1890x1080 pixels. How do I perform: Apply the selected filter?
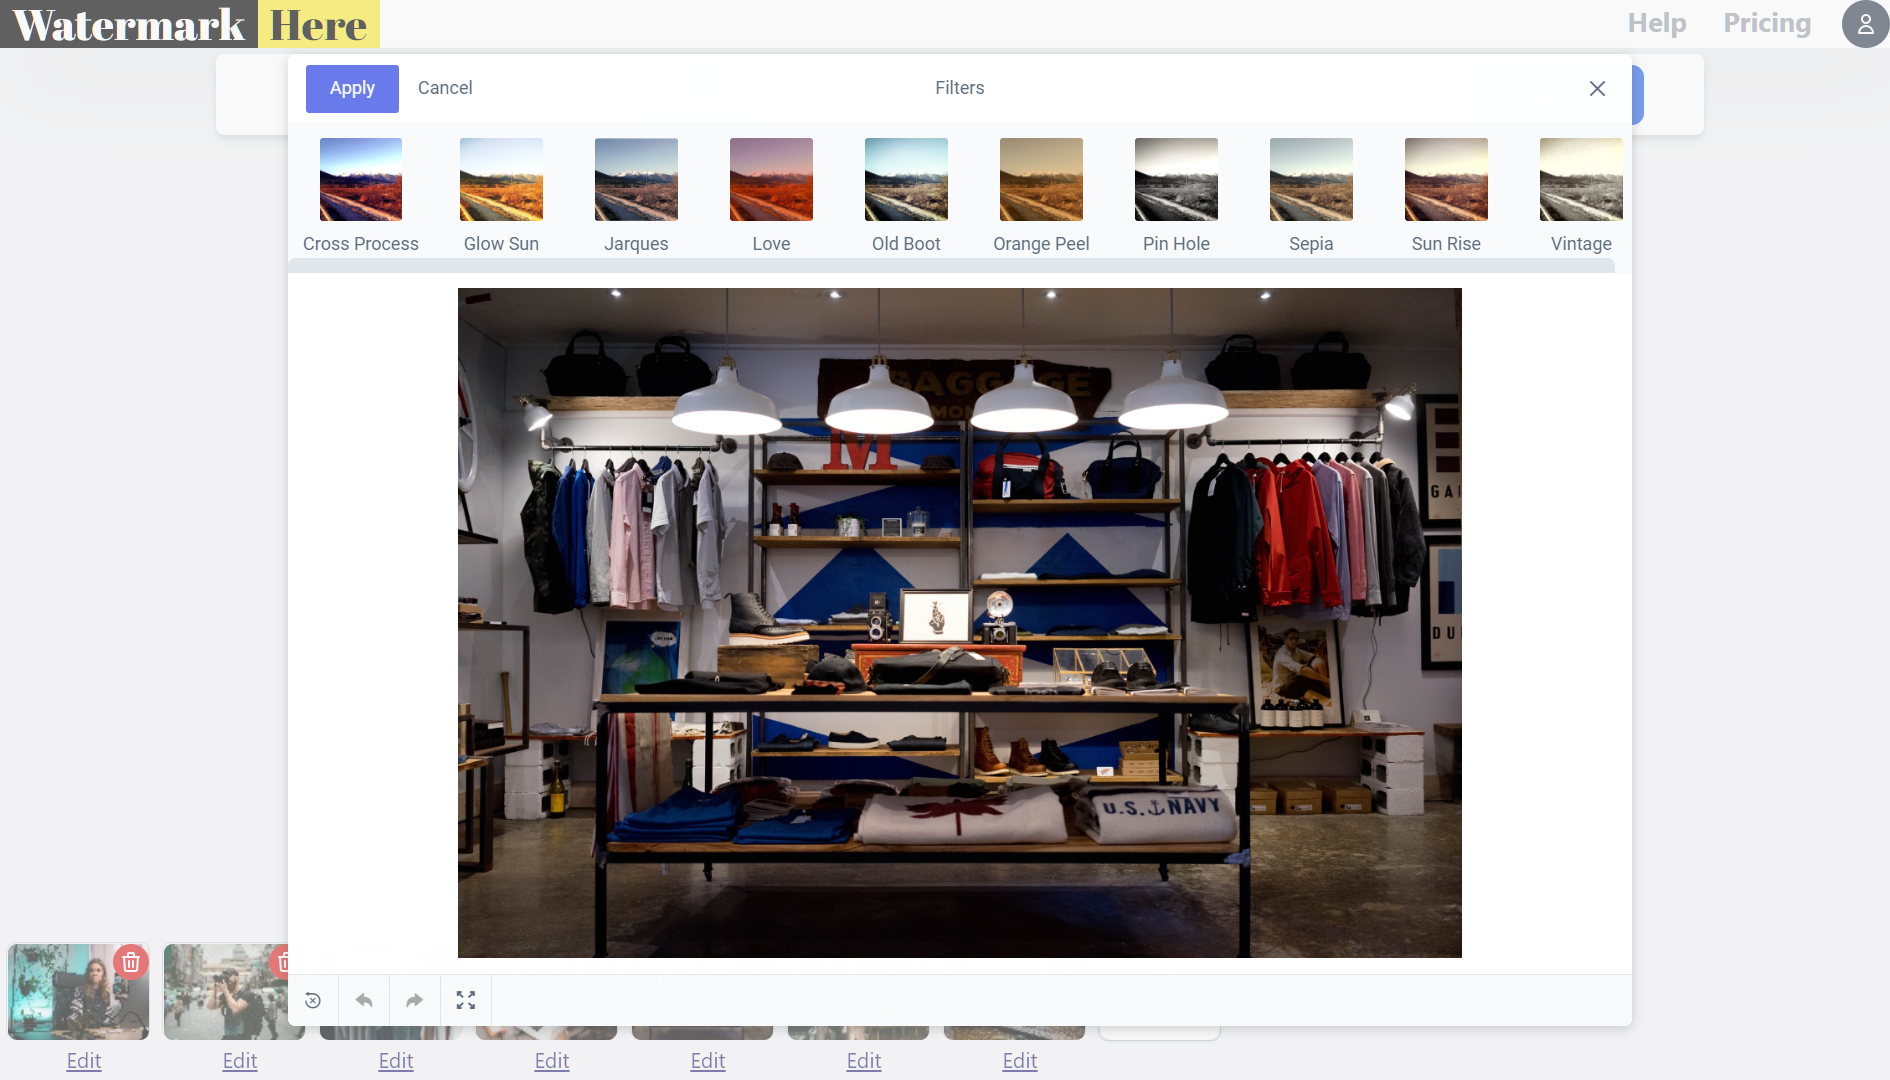pos(351,88)
